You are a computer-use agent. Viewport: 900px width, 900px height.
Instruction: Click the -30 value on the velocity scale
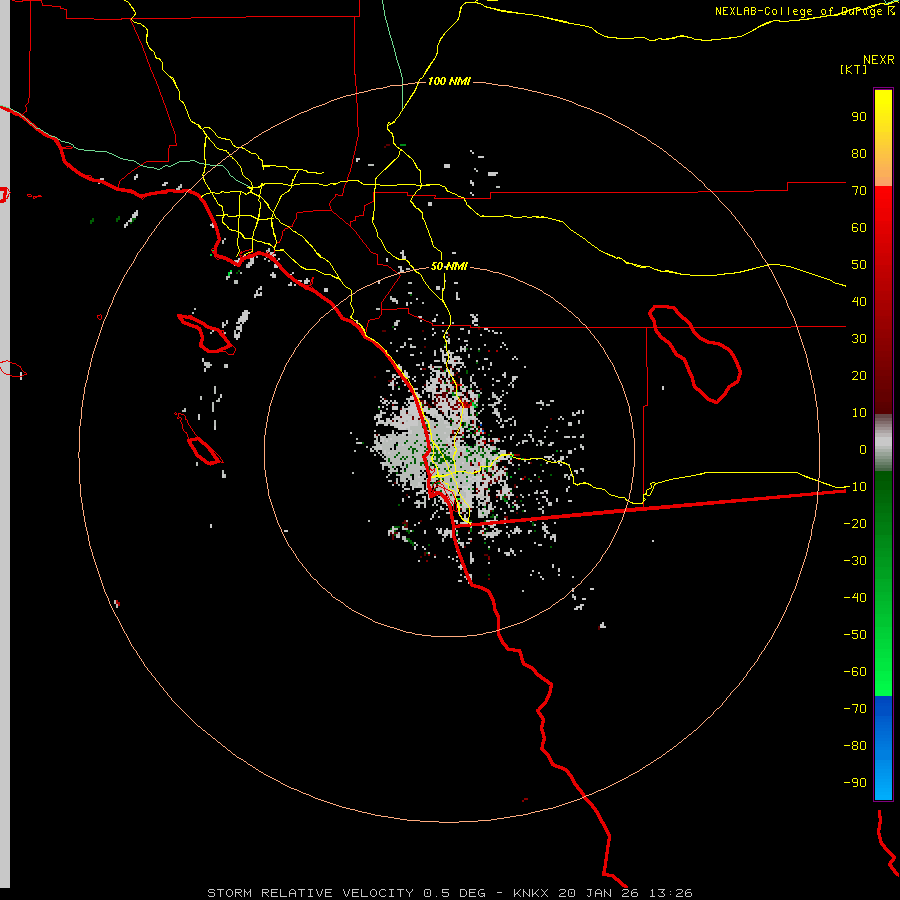pos(855,561)
